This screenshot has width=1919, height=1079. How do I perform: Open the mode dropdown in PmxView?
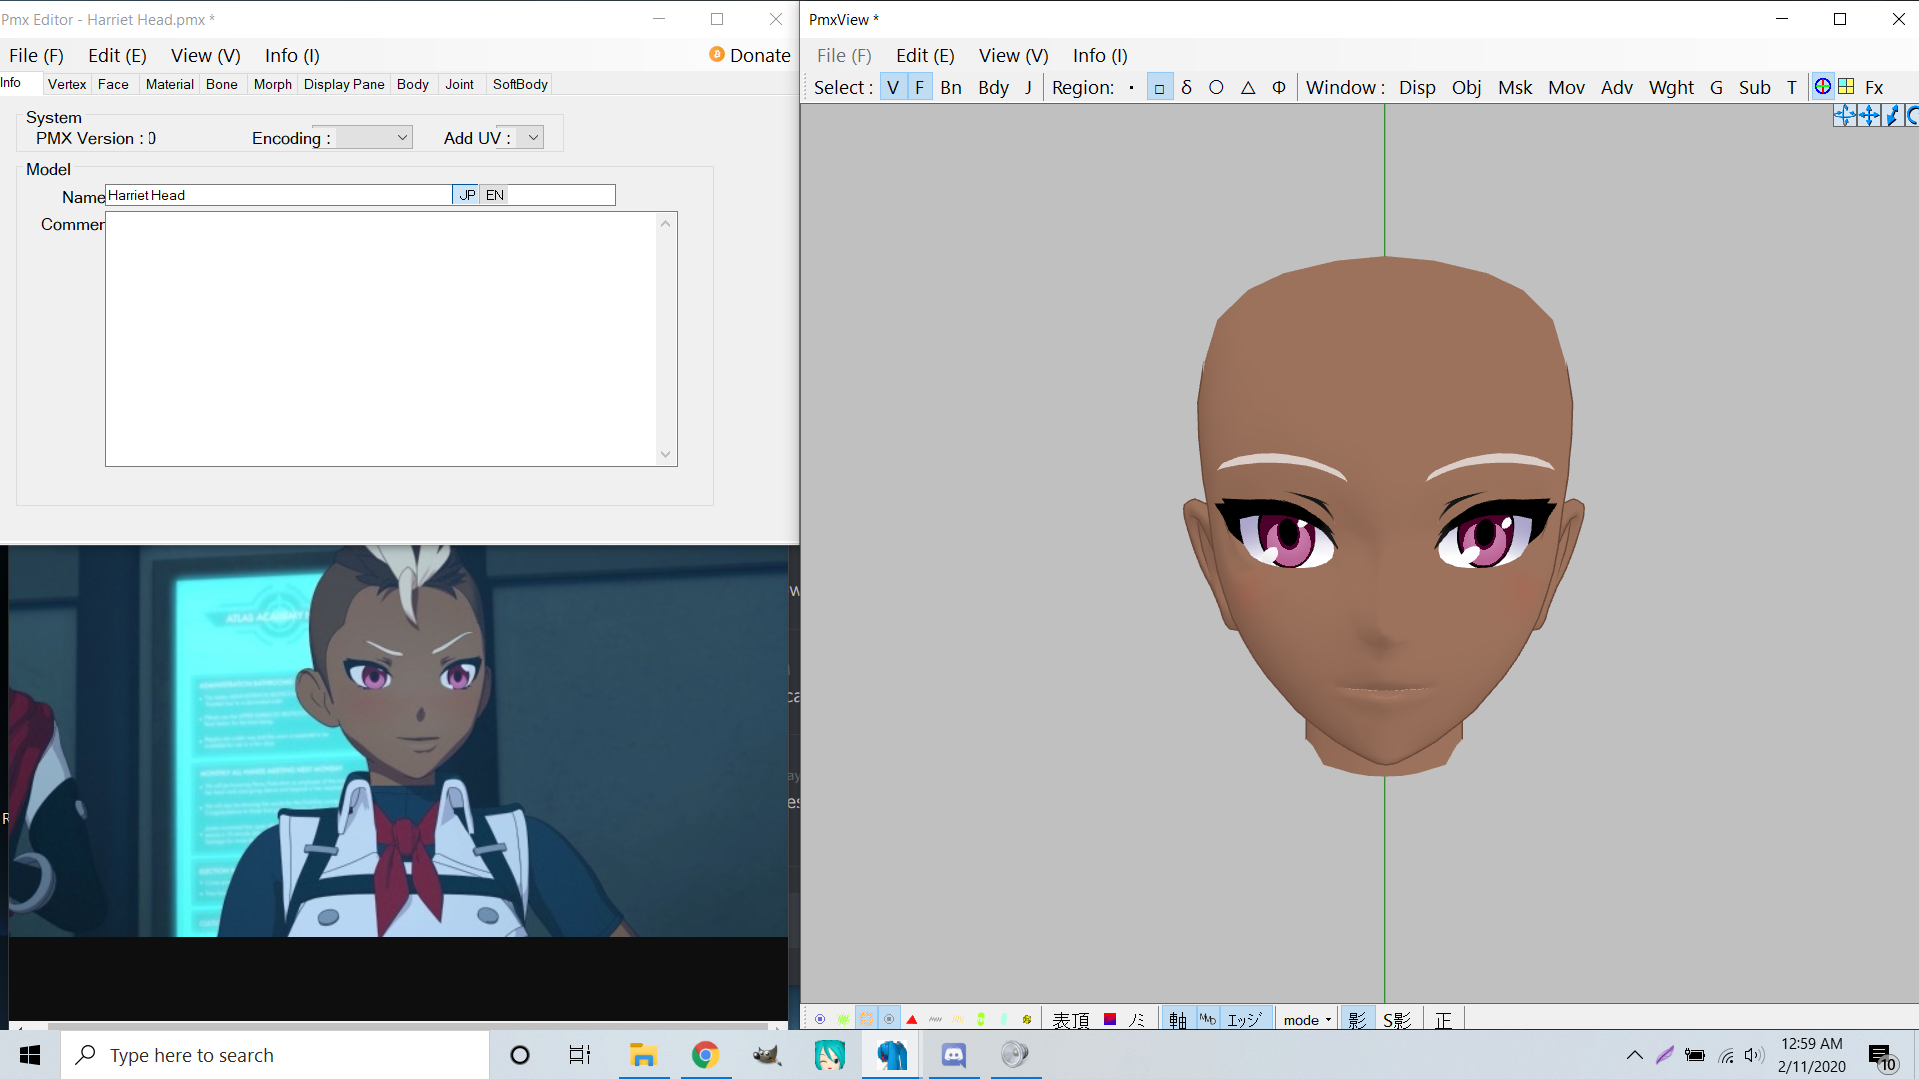click(1307, 1019)
